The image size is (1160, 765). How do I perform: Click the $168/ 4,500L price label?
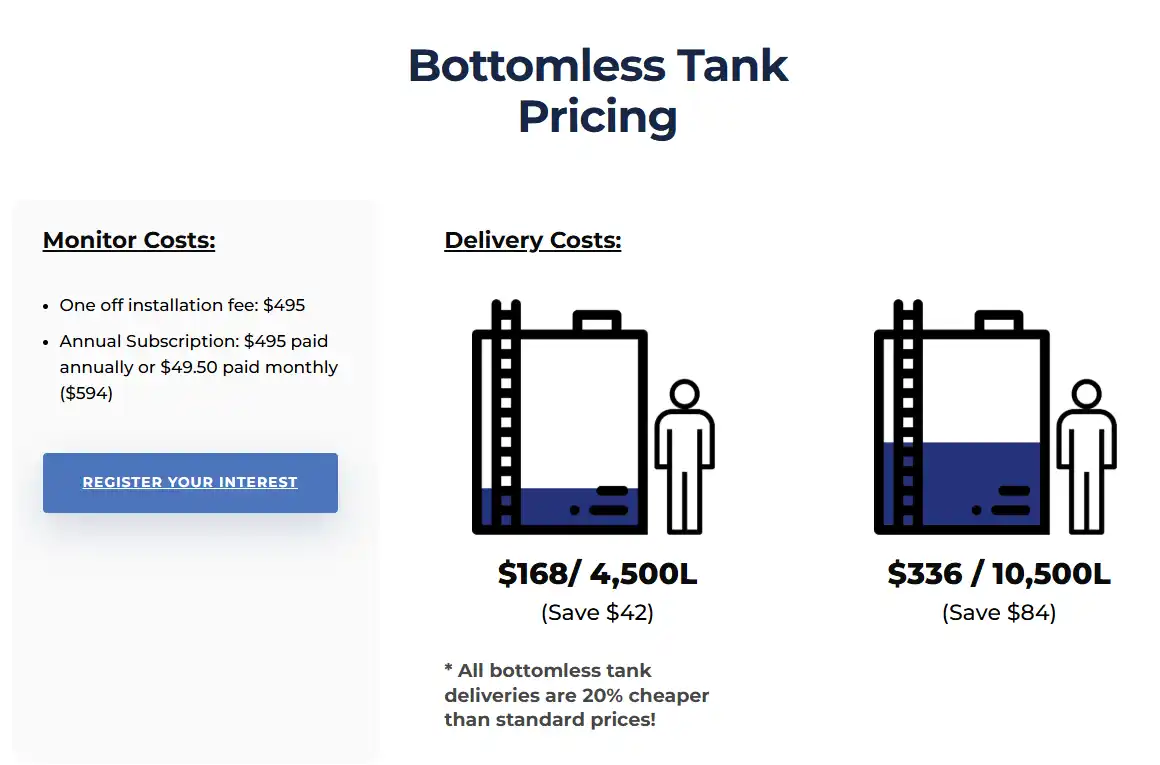(x=598, y=574)
